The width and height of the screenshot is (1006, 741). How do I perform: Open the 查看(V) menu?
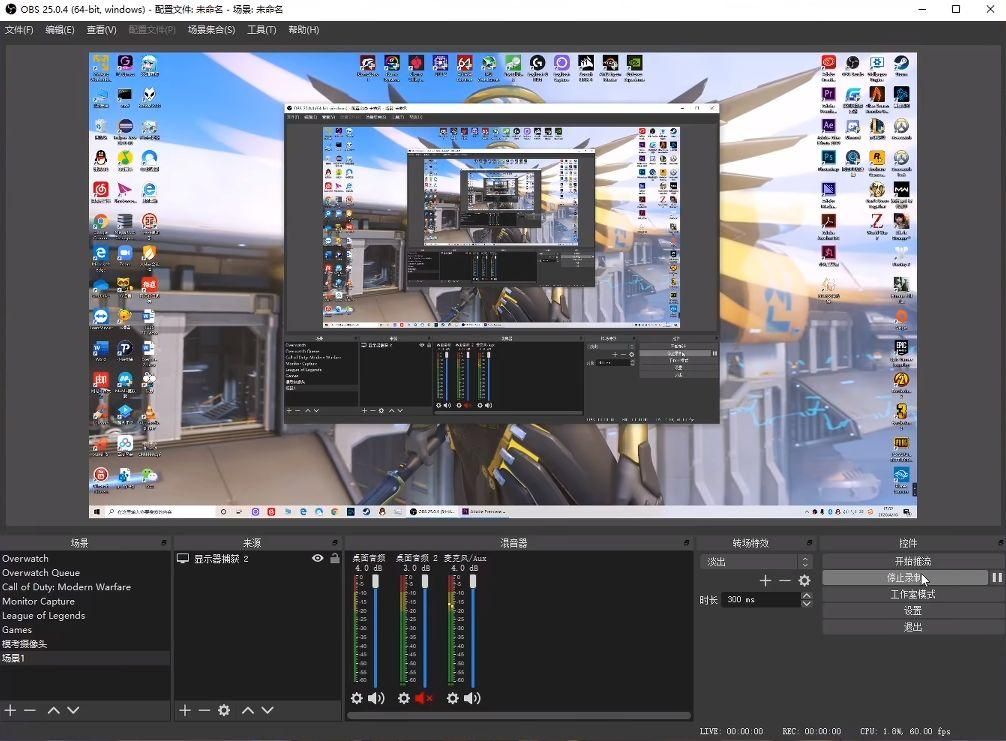click(x=101, y=30)
